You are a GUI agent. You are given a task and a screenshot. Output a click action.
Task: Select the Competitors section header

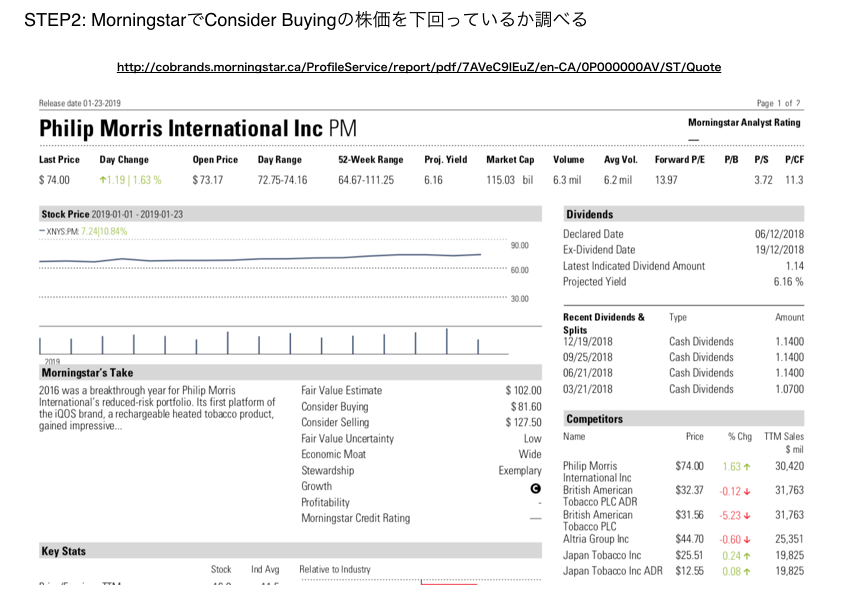594,419
